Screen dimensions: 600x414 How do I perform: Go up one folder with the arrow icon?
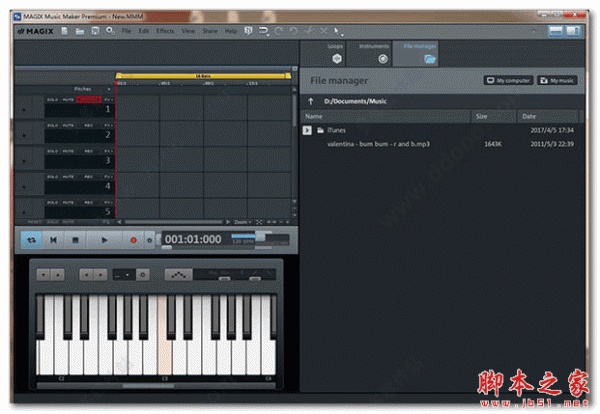311,101
